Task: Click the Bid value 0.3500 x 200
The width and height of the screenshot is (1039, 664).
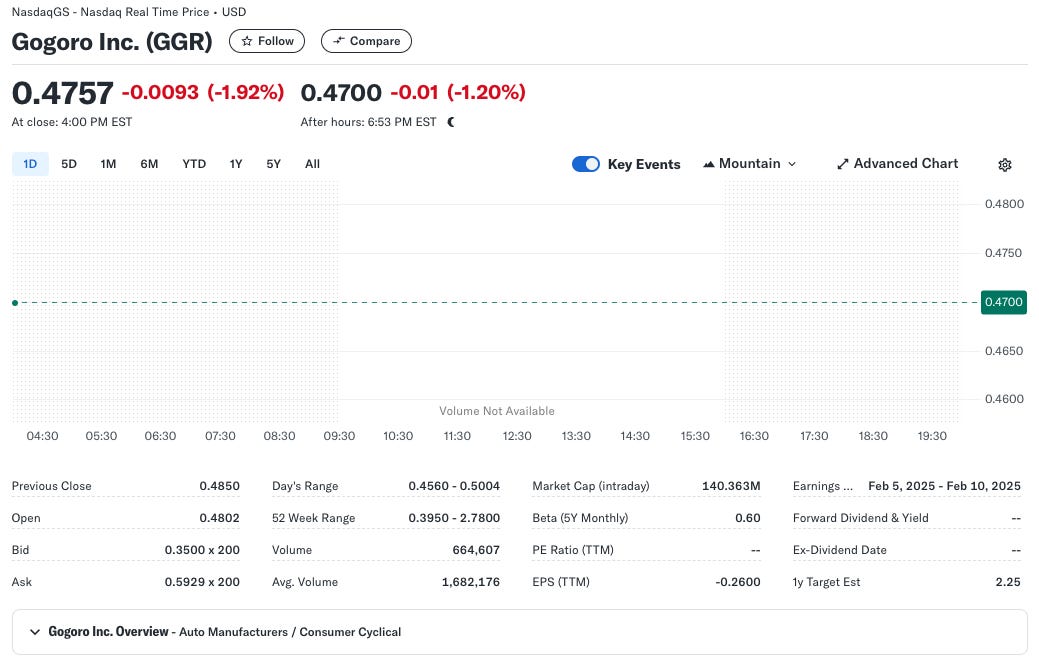Action: (x=202, y=549)
